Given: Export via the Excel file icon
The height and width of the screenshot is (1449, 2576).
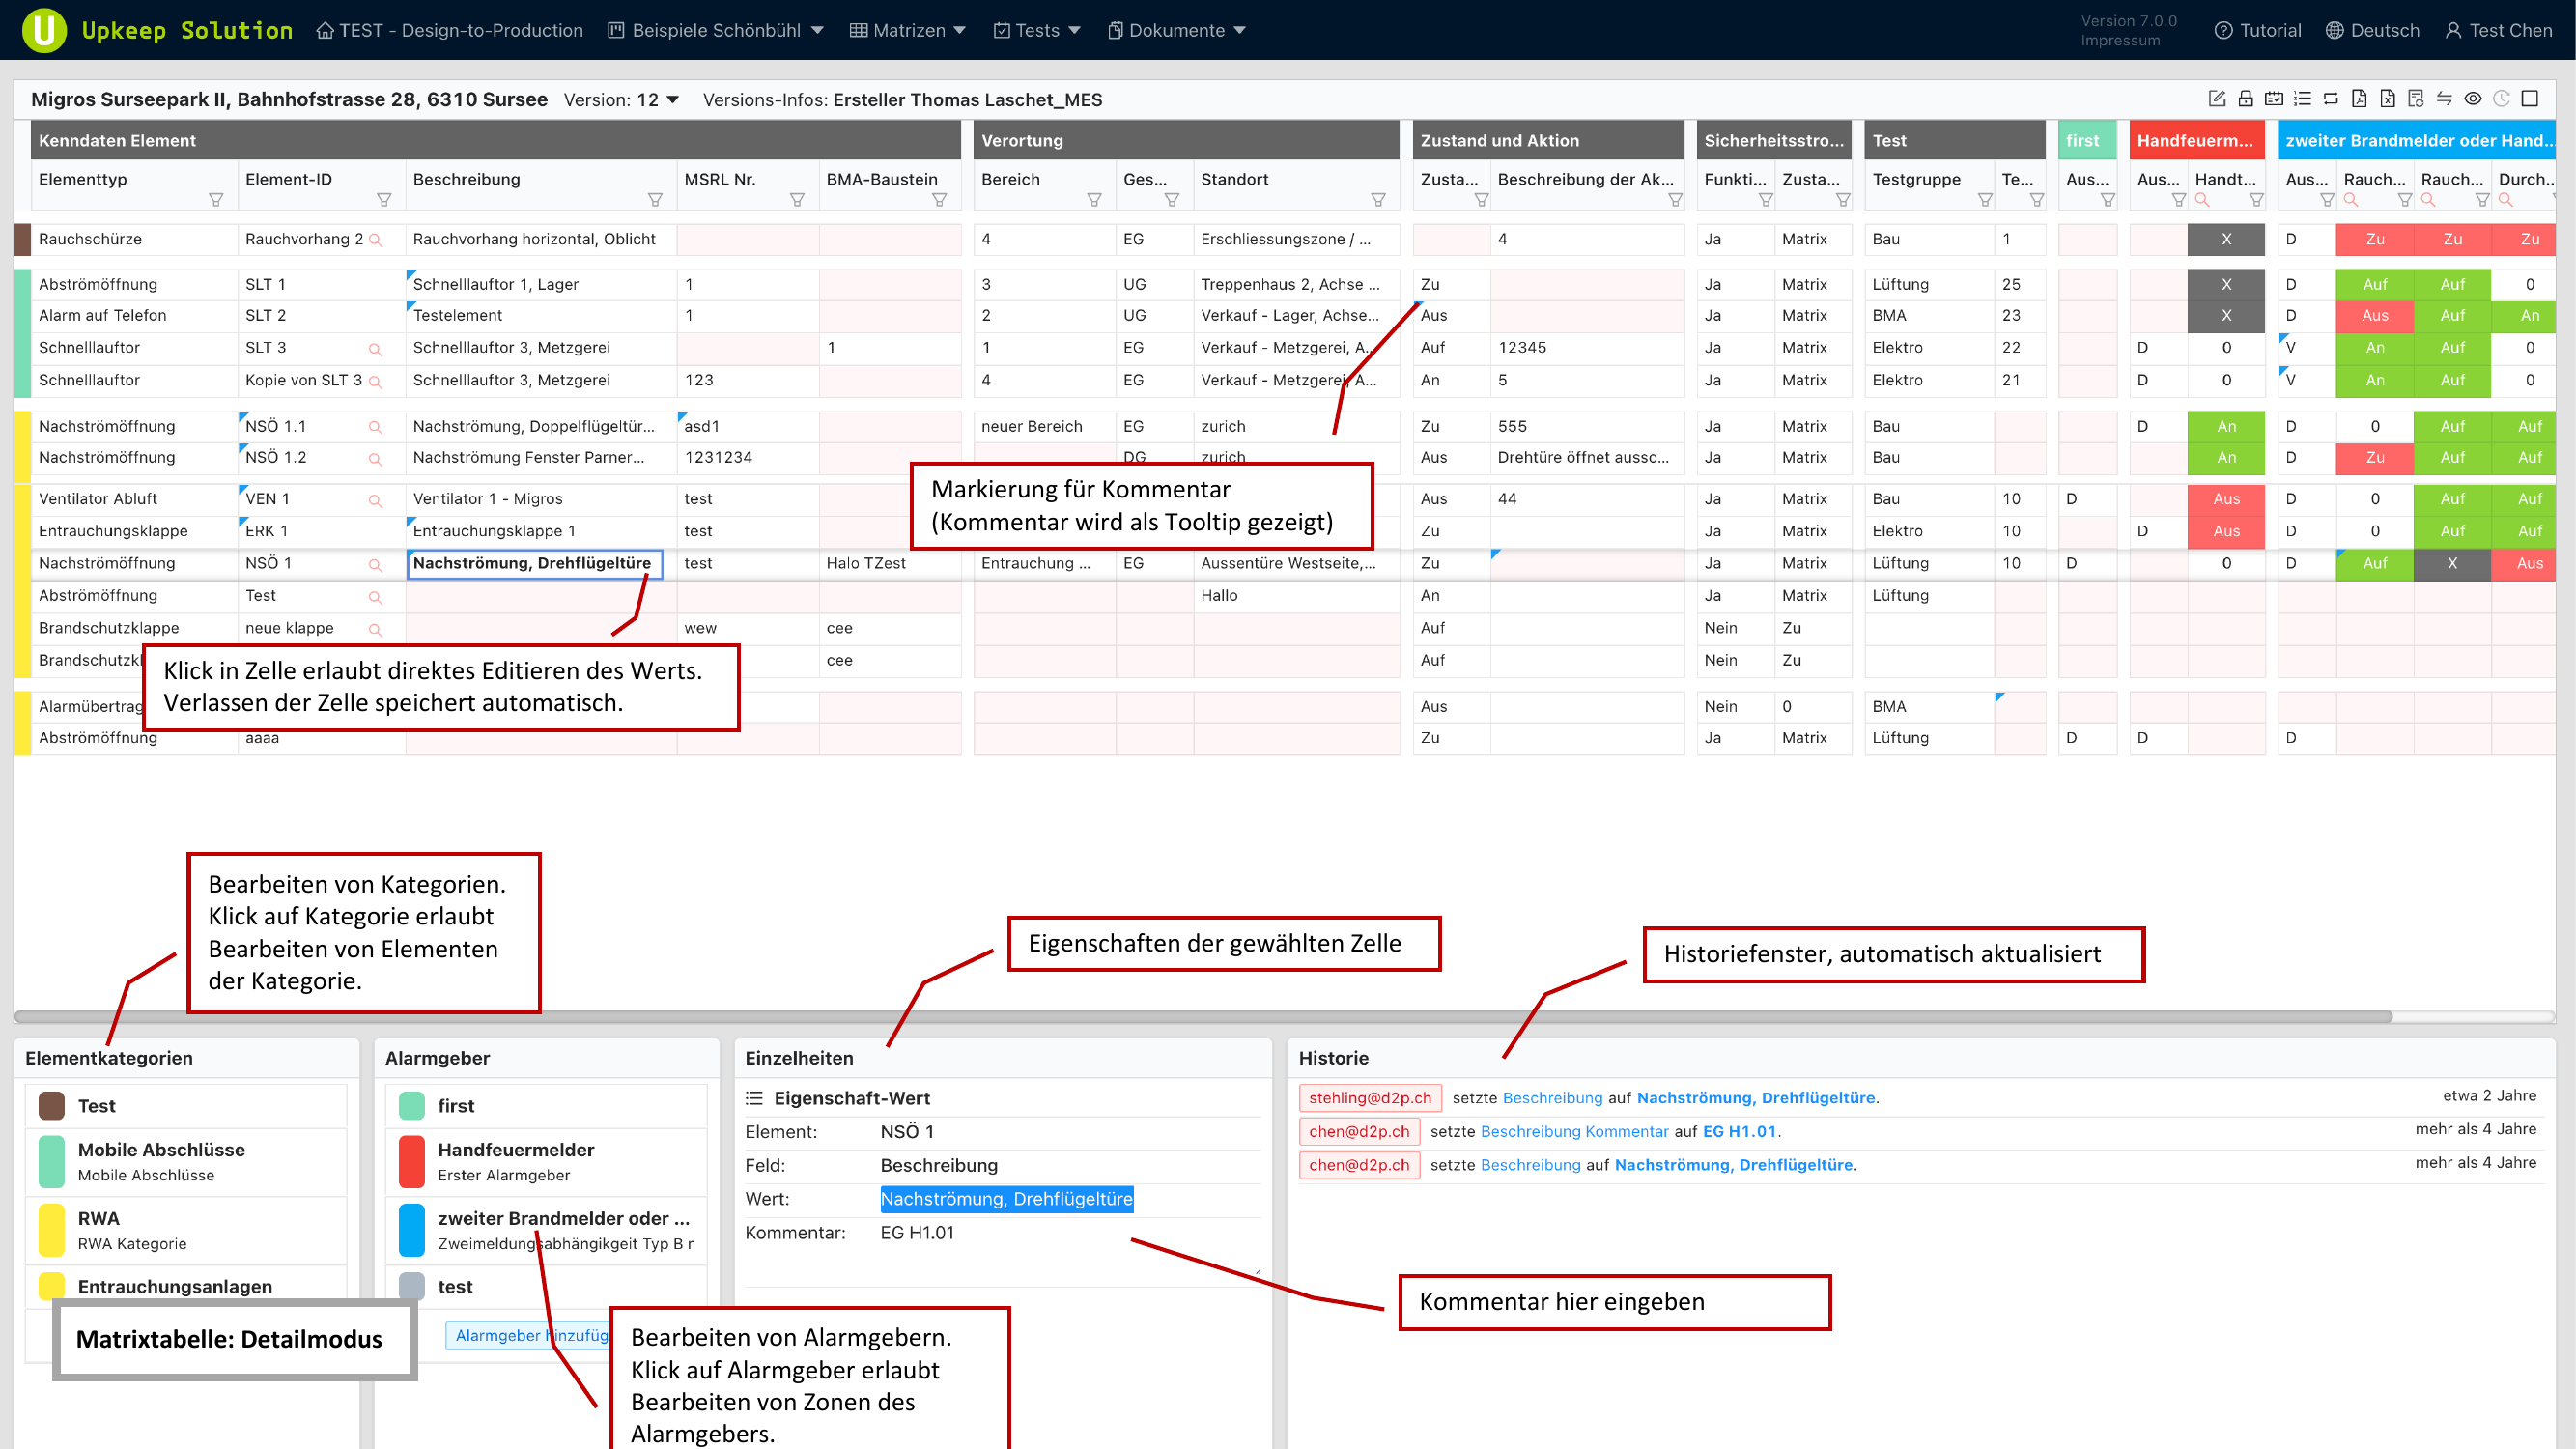Looking at the screenshot, I should coord(2387,99).
